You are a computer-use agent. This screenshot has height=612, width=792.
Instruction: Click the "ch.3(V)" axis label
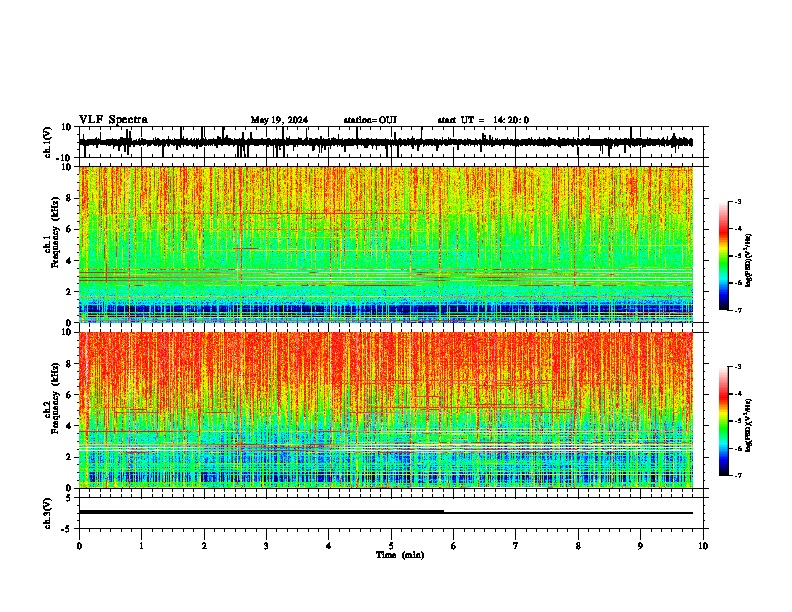click(x=48, y=513)
